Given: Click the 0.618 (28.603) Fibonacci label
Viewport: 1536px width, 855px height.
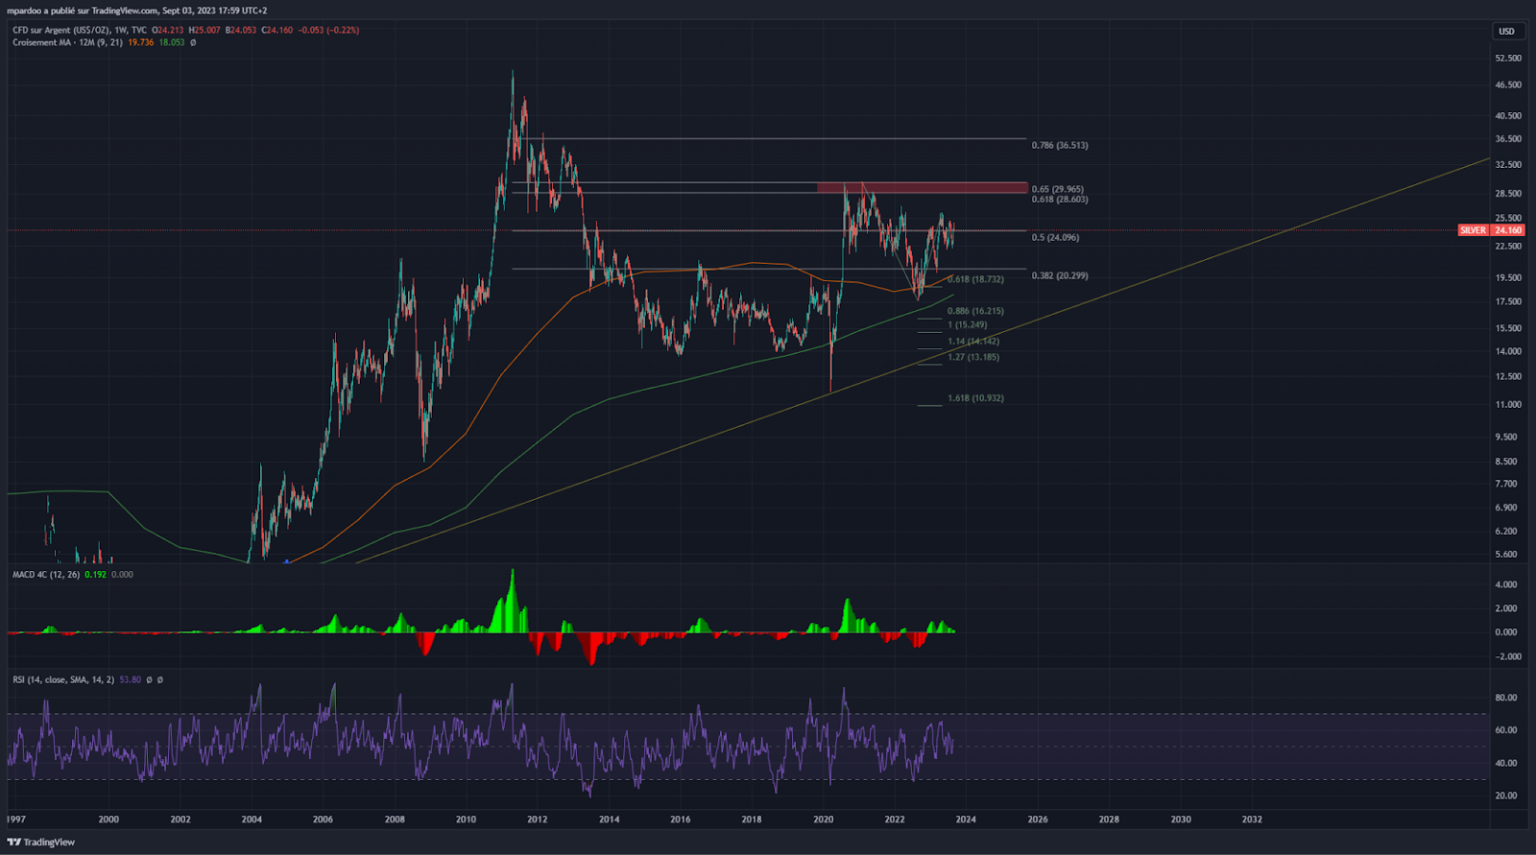Looking at the screenshot, I should click(x=1058, y=199).
